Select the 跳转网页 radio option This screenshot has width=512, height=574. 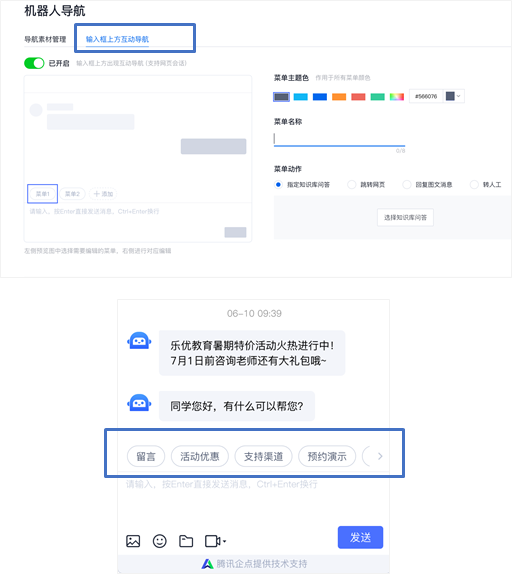pos(352,184)
